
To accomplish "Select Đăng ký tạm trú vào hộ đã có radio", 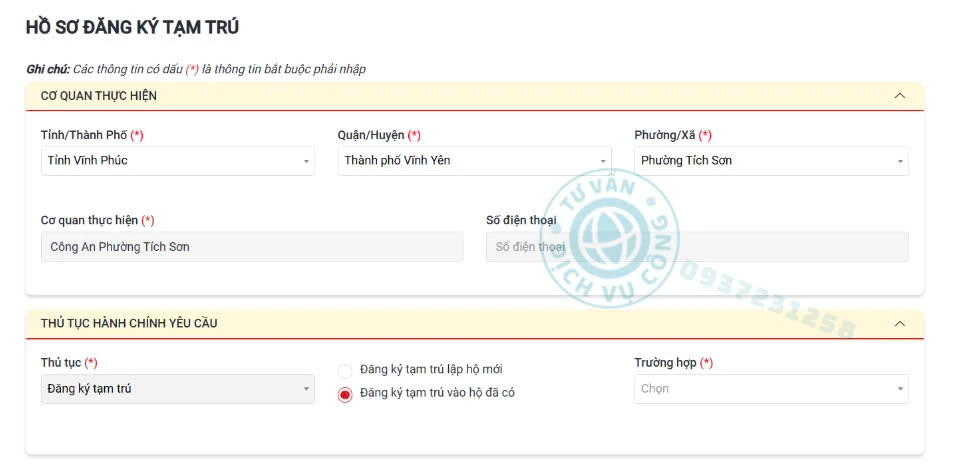I will 345,395.
